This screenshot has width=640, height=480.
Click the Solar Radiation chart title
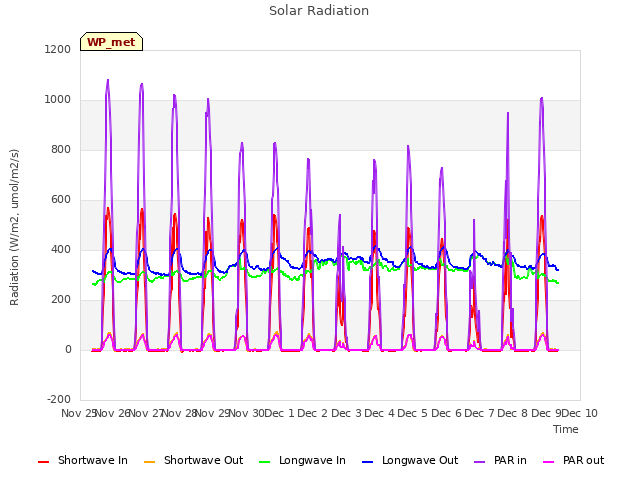tap(319, 11)
